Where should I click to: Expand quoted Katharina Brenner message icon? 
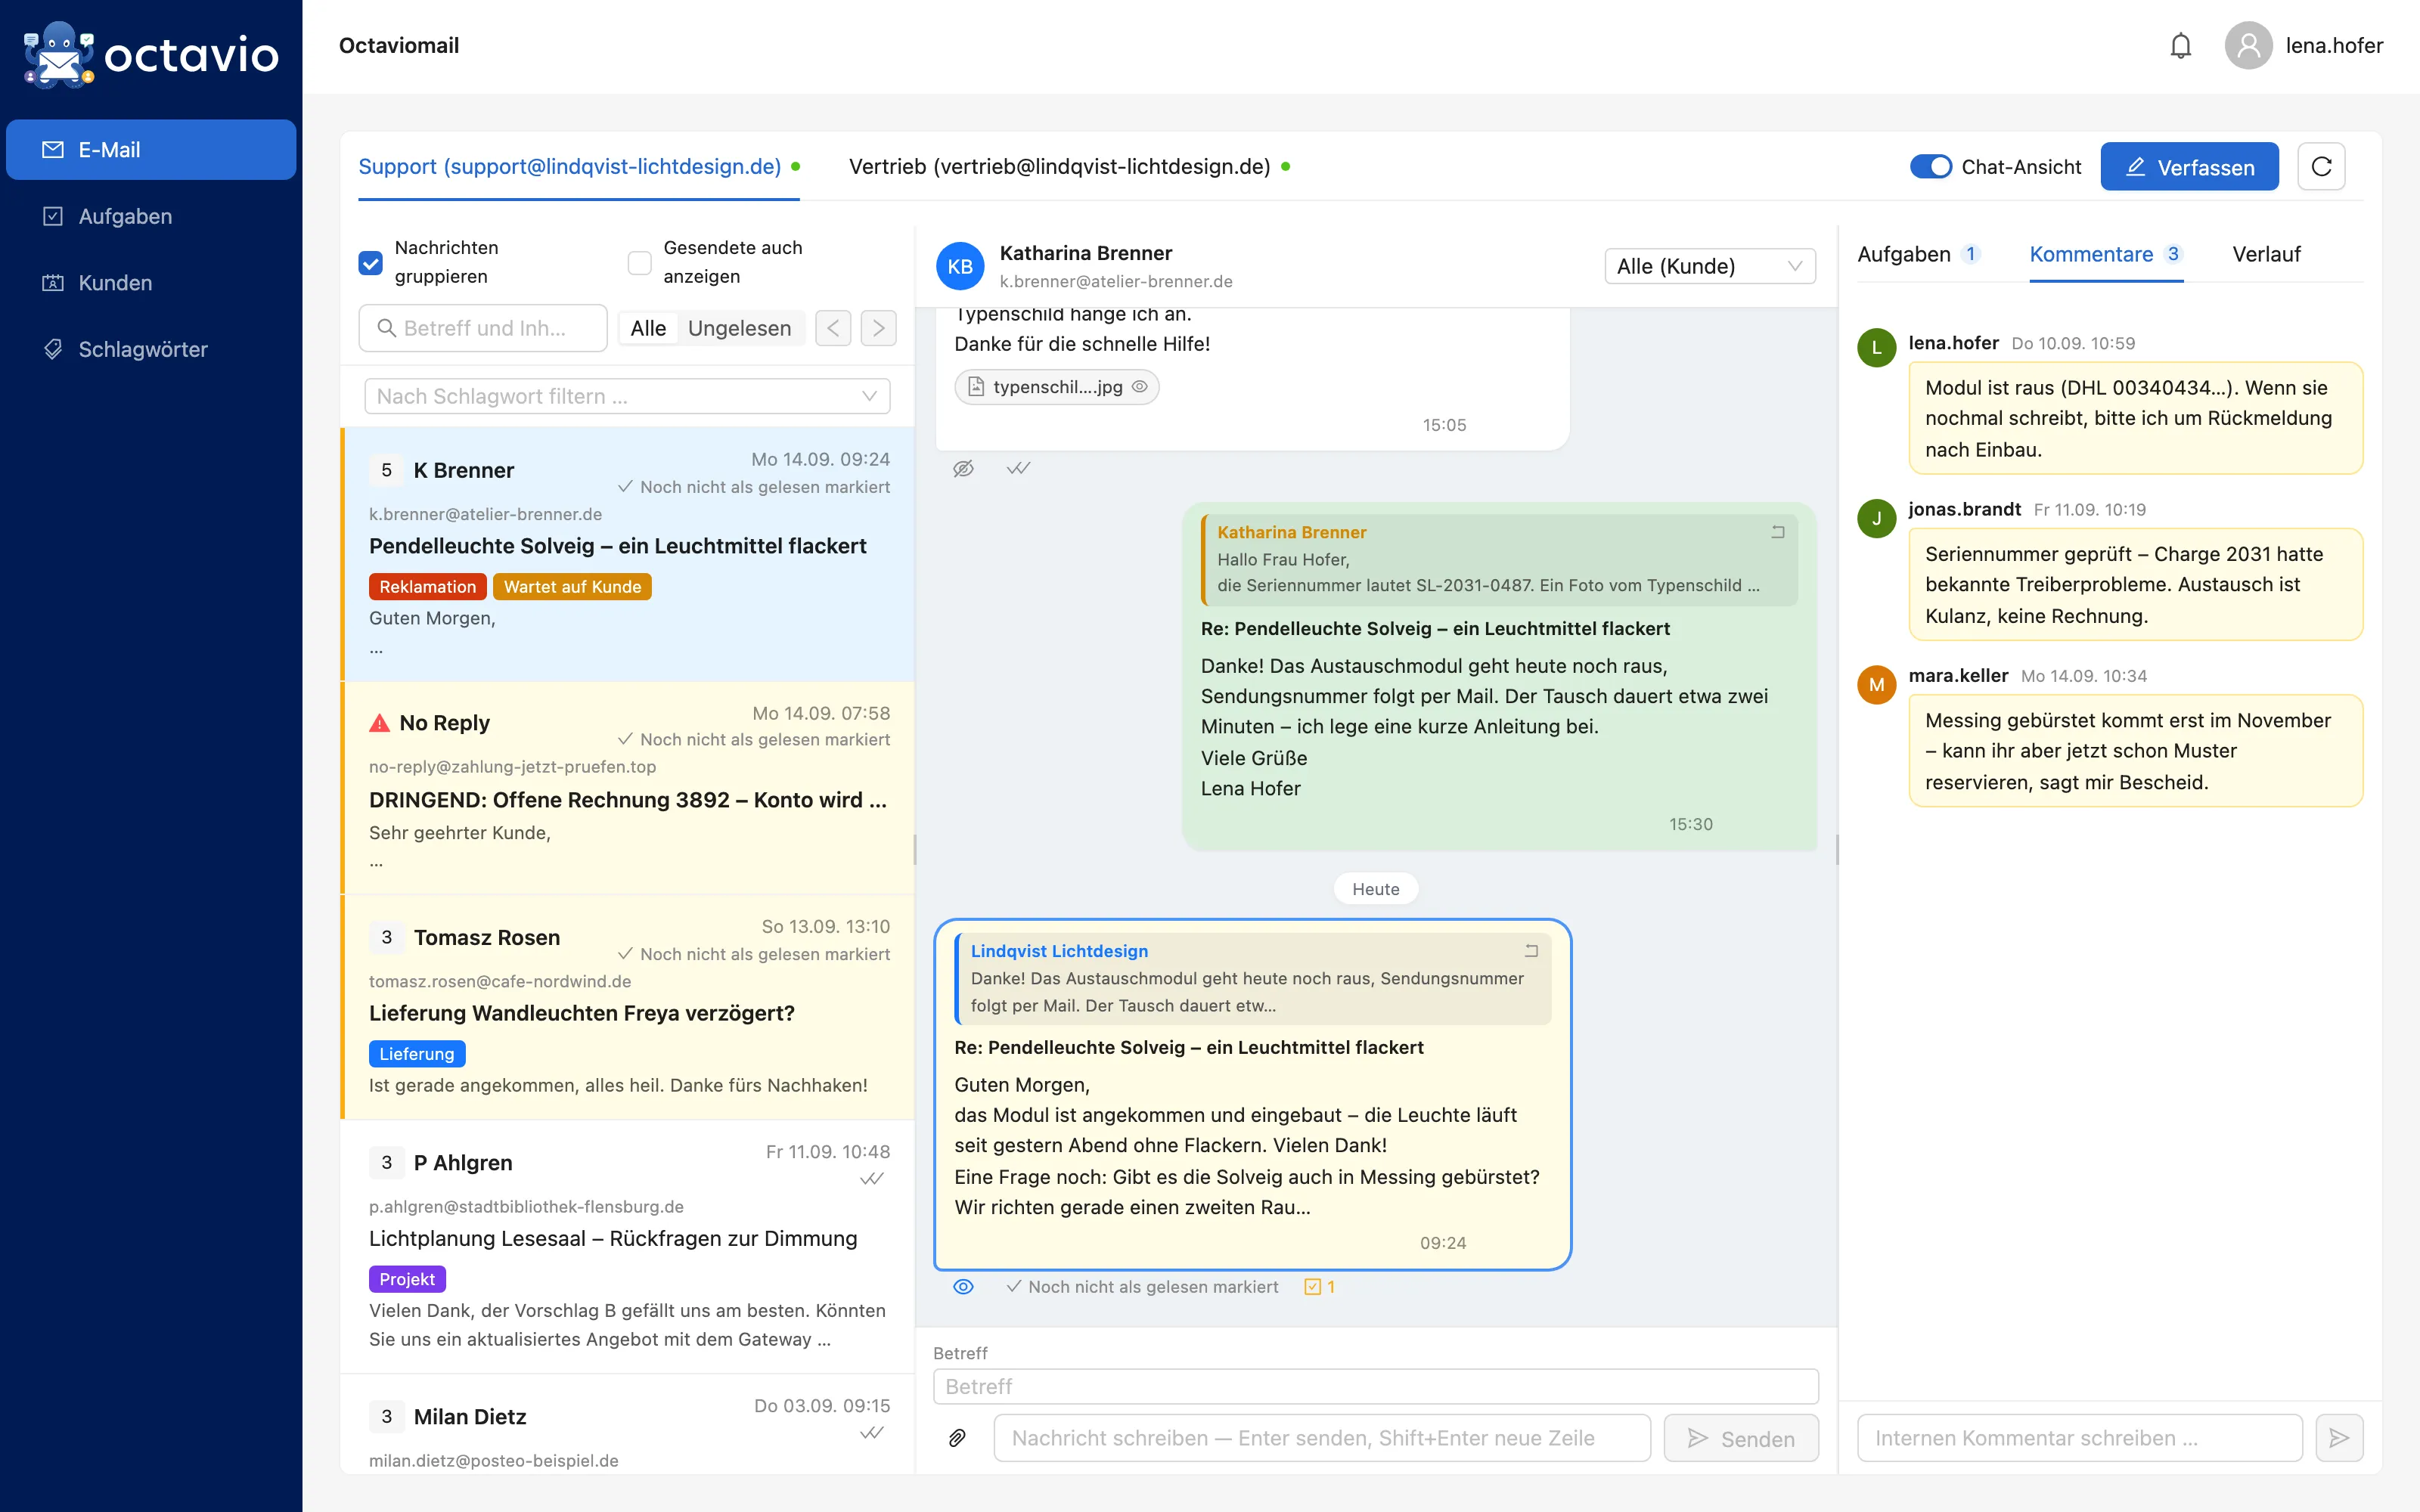pyautogui.click(x=1777, y=532)
